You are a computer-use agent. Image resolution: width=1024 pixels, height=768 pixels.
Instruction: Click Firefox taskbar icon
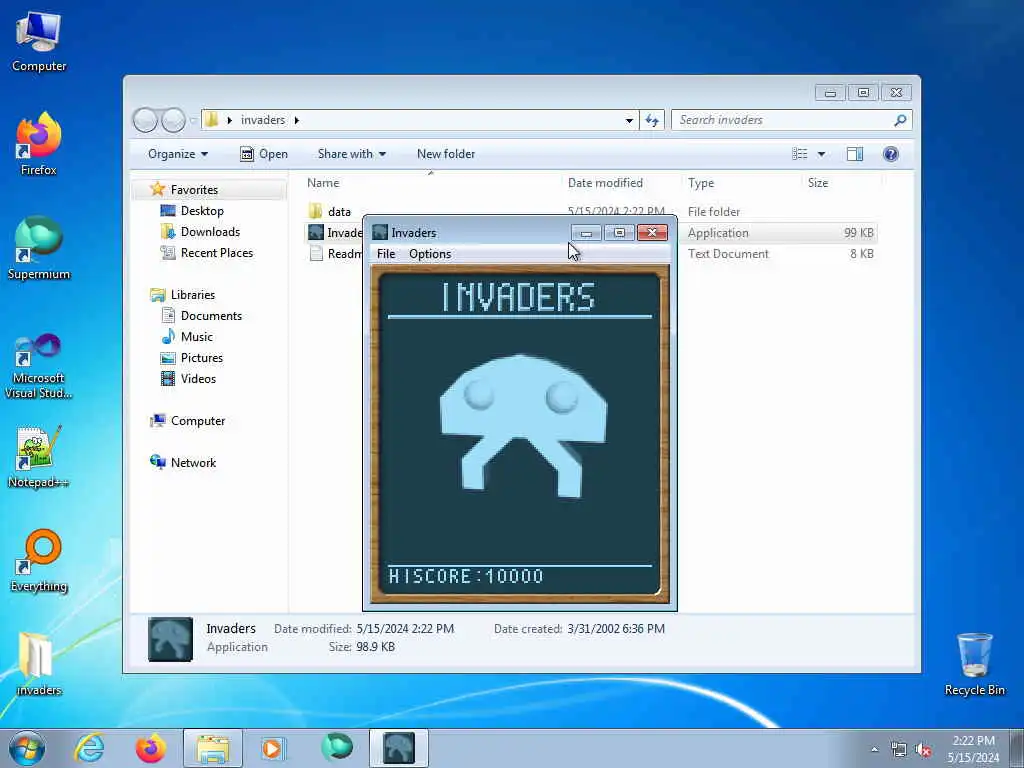(151, 748)
